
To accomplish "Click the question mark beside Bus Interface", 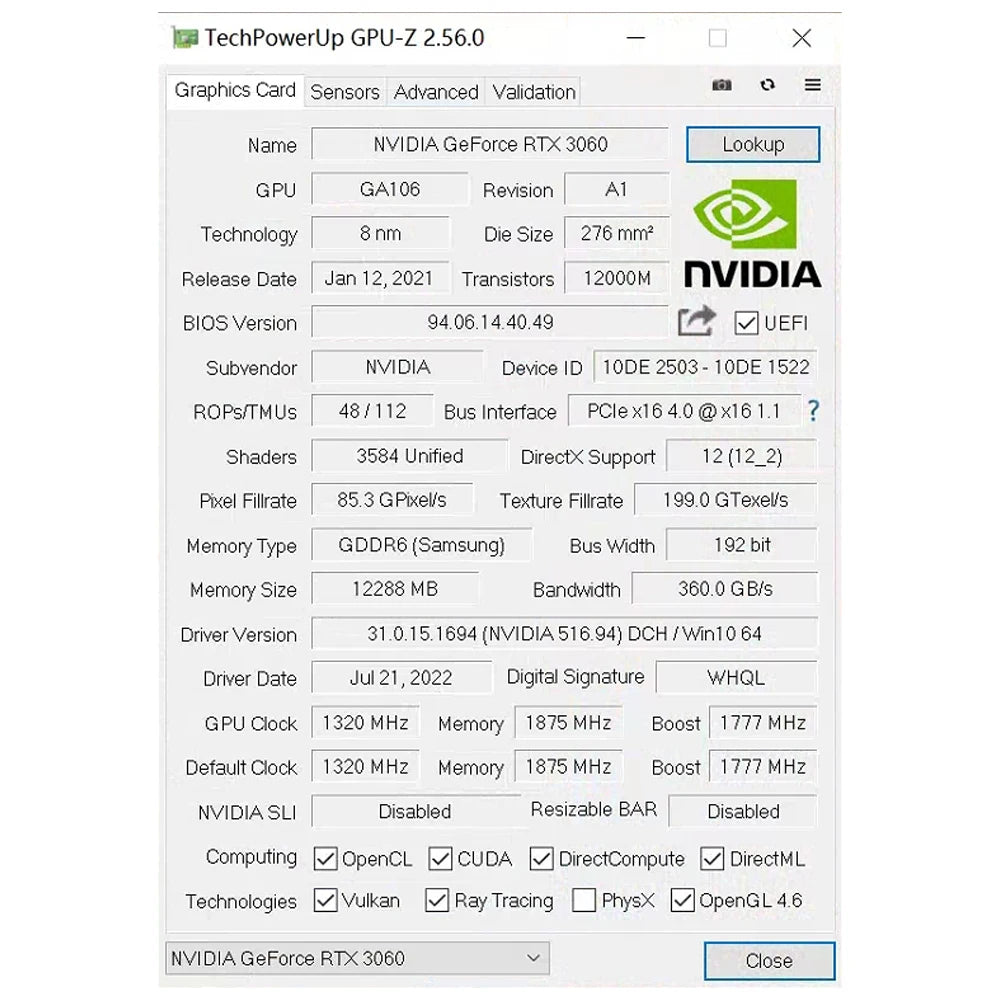I will coord(814,411).
